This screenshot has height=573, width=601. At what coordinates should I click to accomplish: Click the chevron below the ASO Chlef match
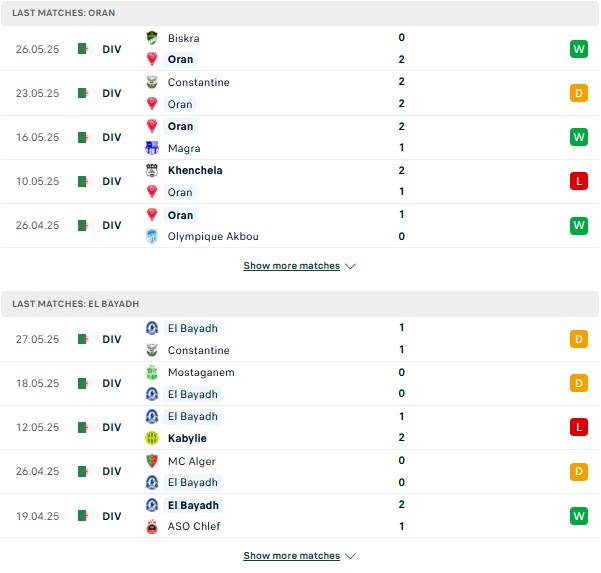(x=350, y=556)
